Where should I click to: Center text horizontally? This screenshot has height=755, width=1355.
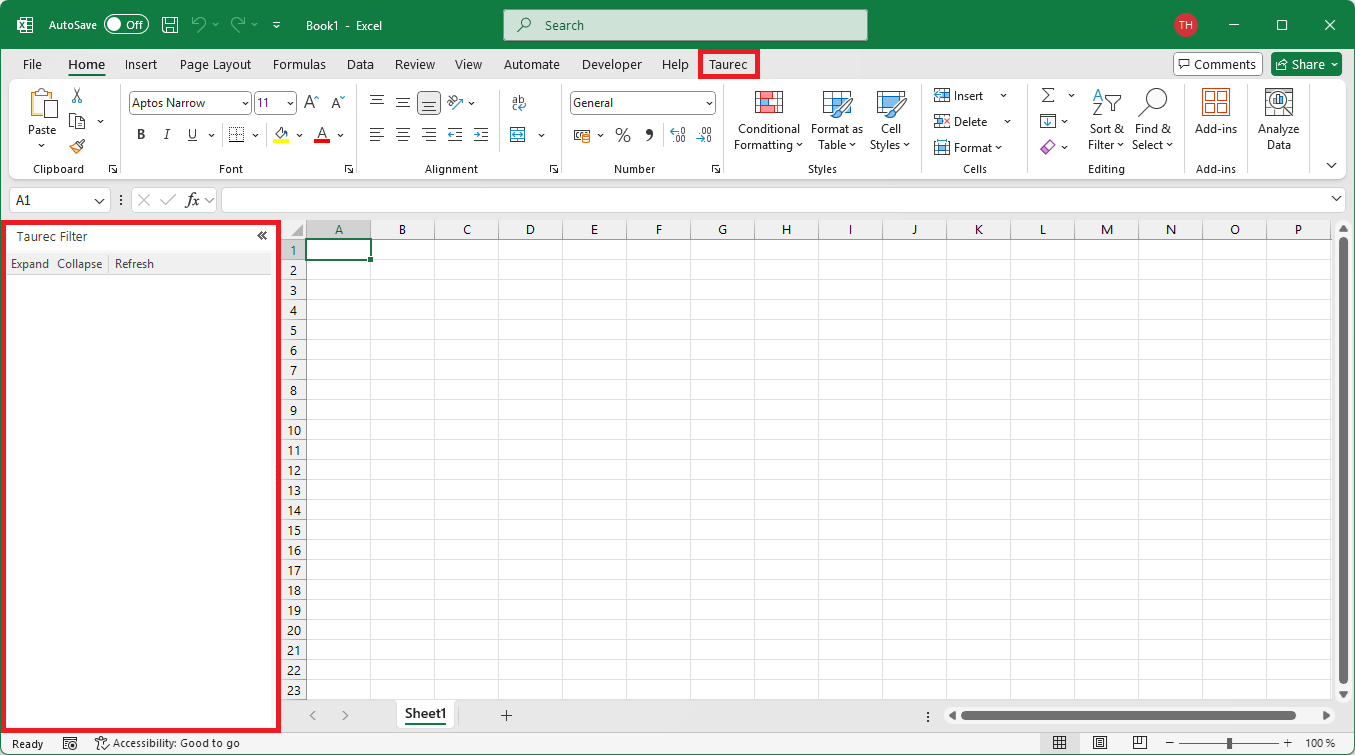coord(403,135)
